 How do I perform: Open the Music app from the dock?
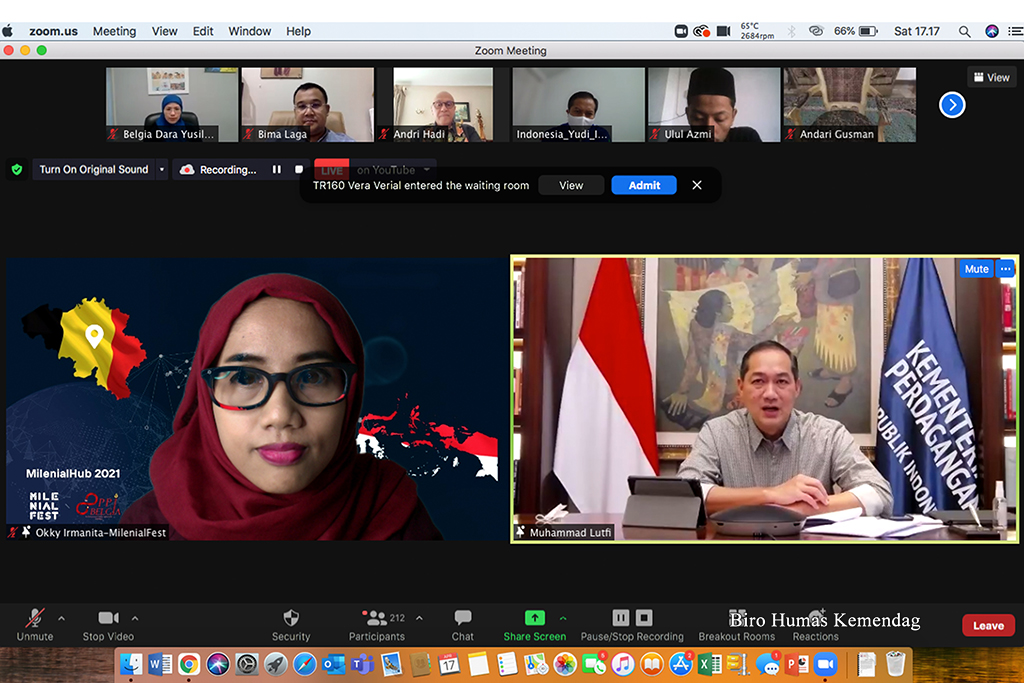pos(622,665)
